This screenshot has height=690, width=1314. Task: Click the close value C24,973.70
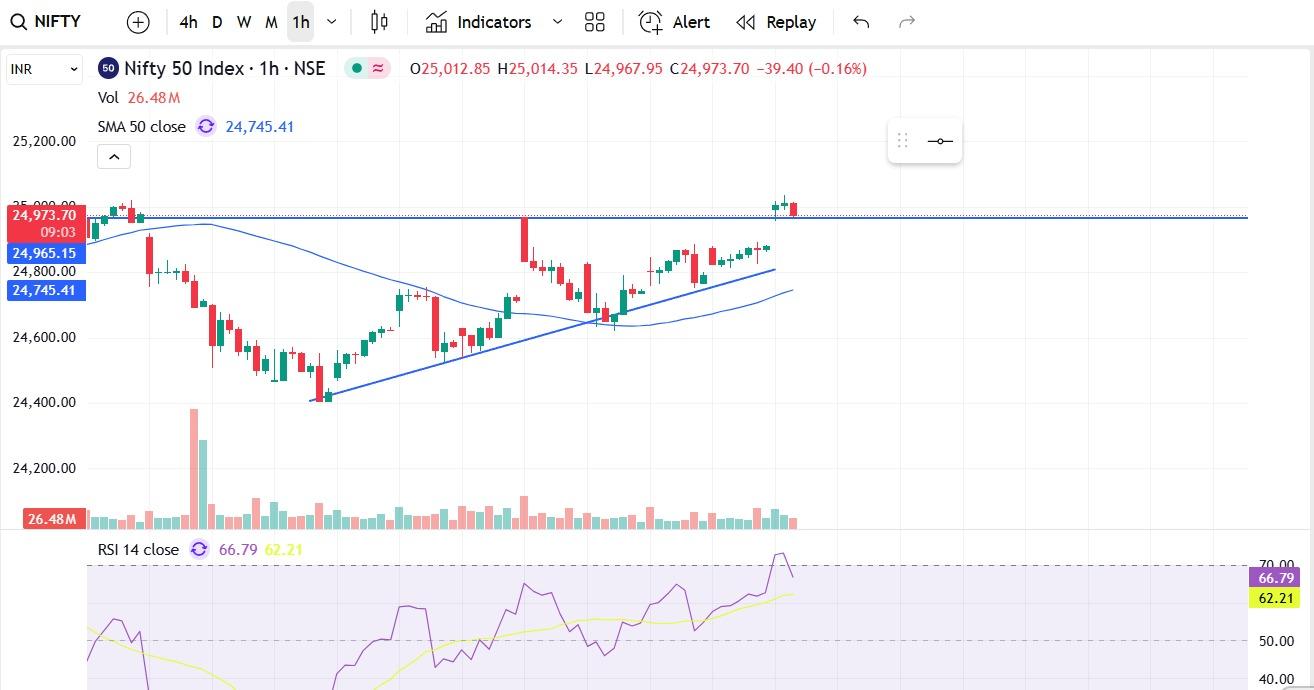(709, 68)
